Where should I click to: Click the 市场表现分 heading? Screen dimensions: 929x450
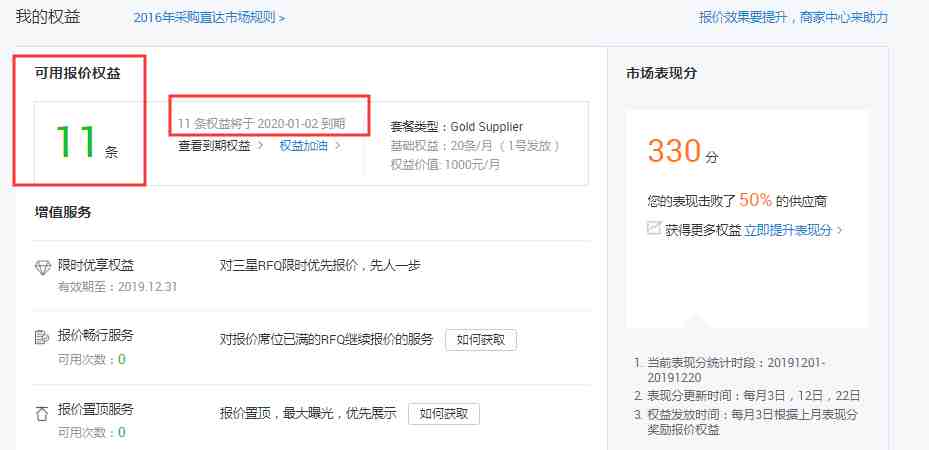pyautogui.click(x=661, y=73)
